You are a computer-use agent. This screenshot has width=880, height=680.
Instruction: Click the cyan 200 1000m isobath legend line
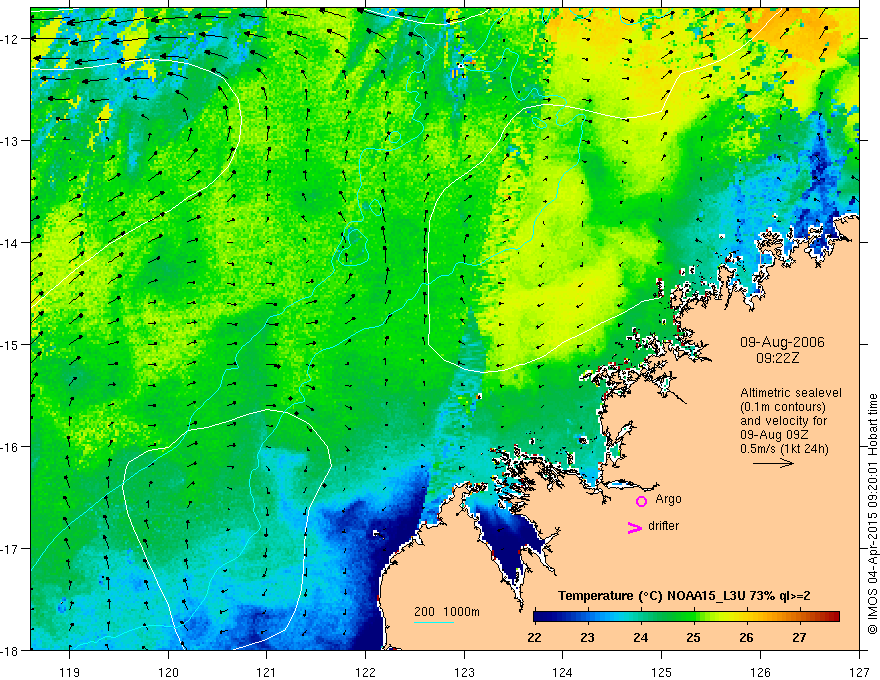click(x=434, y=622)
